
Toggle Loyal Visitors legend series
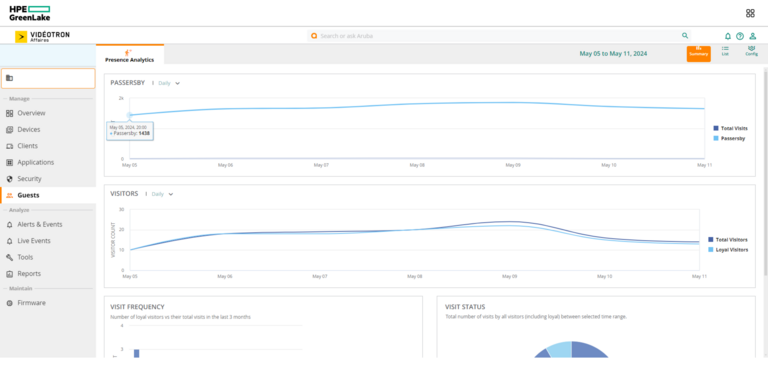tap(728, 250)
